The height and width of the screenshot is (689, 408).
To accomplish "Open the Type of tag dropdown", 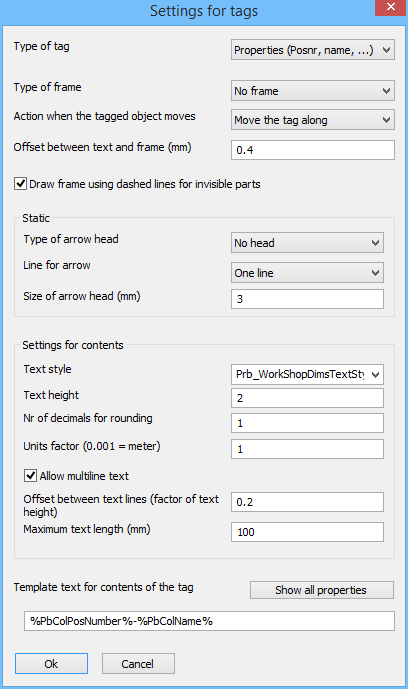I will 313,50.
